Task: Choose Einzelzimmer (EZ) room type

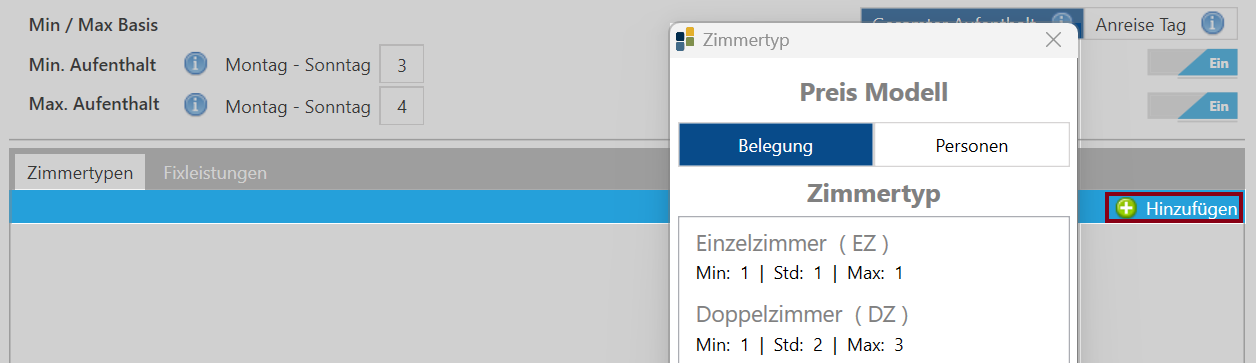Action: click(873, 256)
